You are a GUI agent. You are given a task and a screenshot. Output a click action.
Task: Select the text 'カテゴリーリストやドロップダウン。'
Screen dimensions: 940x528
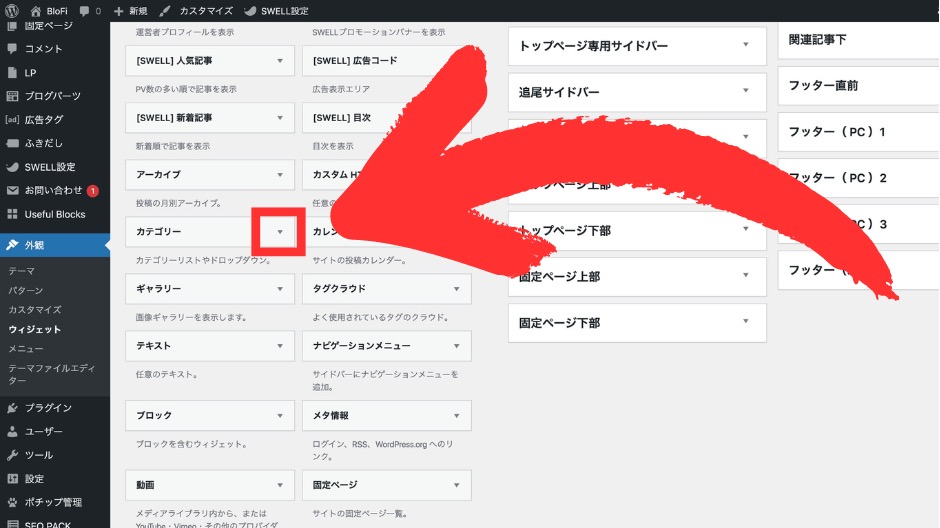(203, 260)
